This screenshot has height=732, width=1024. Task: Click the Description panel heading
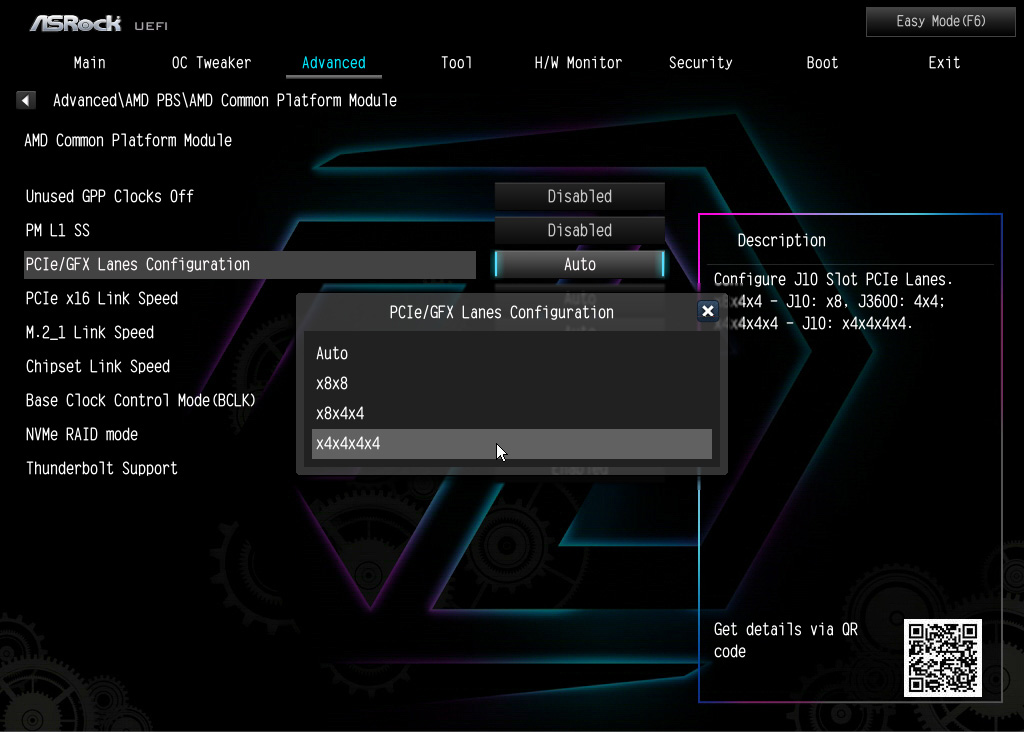[781, 240]
